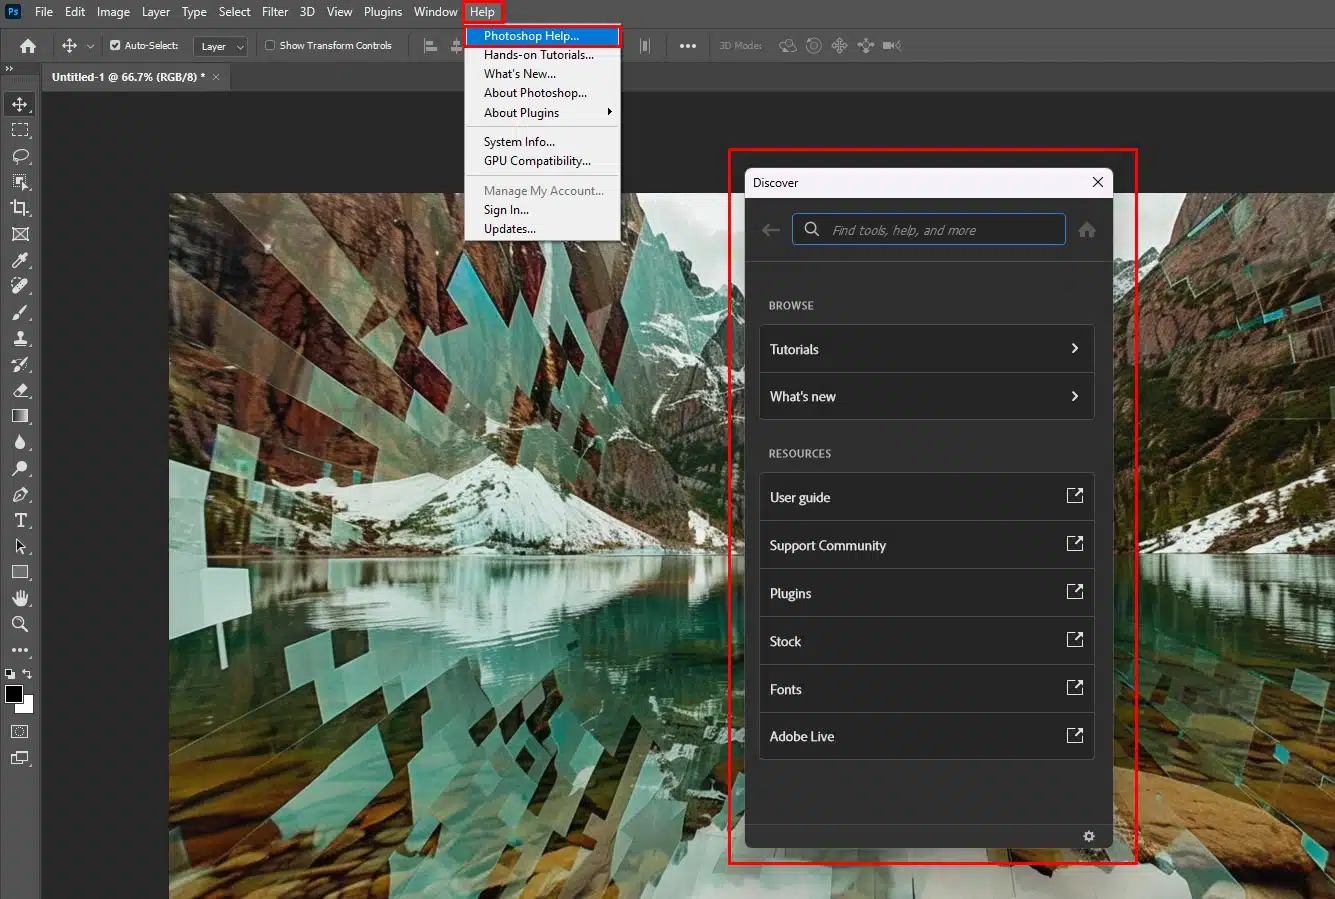
Task: Select the Frame tool
Action: pyautogui.click(x=20, y=234)
